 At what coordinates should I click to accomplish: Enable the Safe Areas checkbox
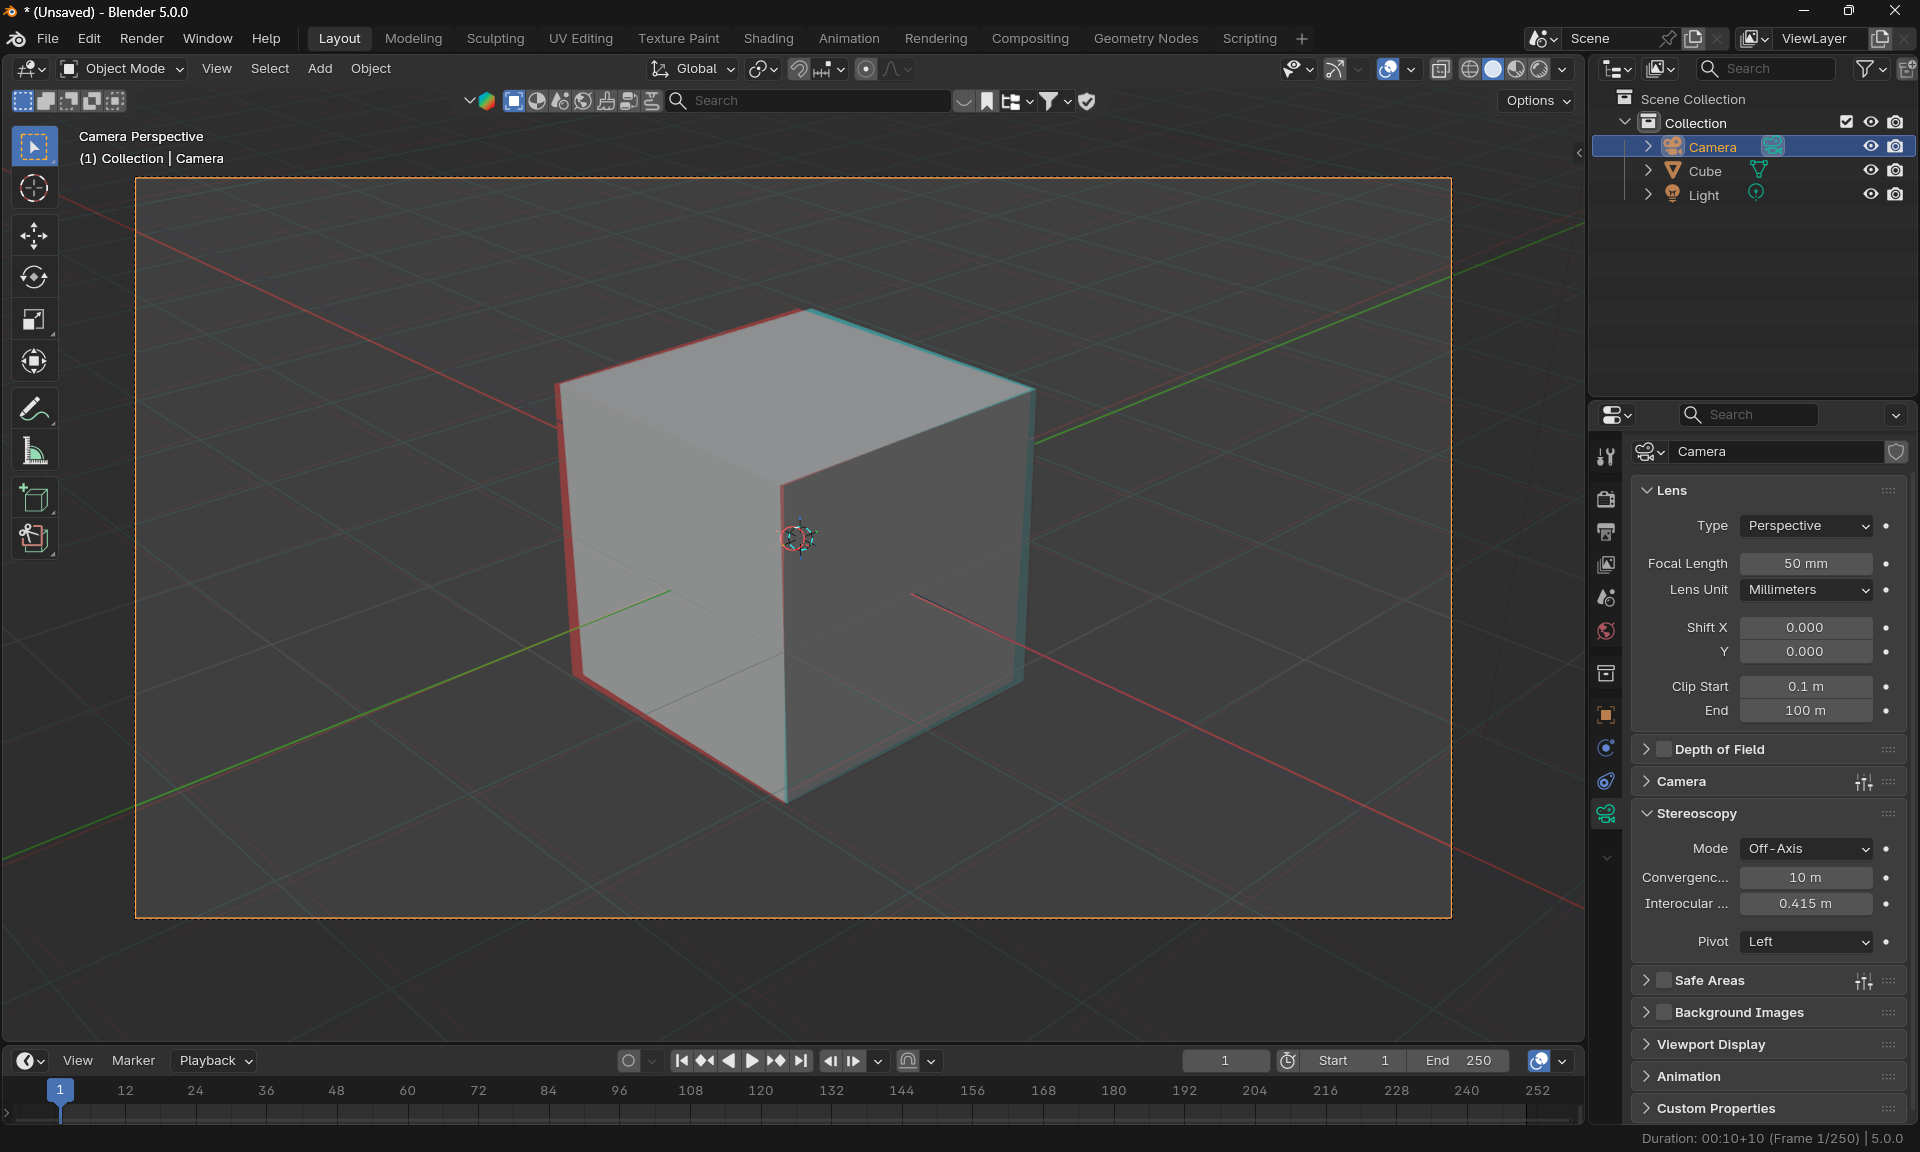point(1664,981)
